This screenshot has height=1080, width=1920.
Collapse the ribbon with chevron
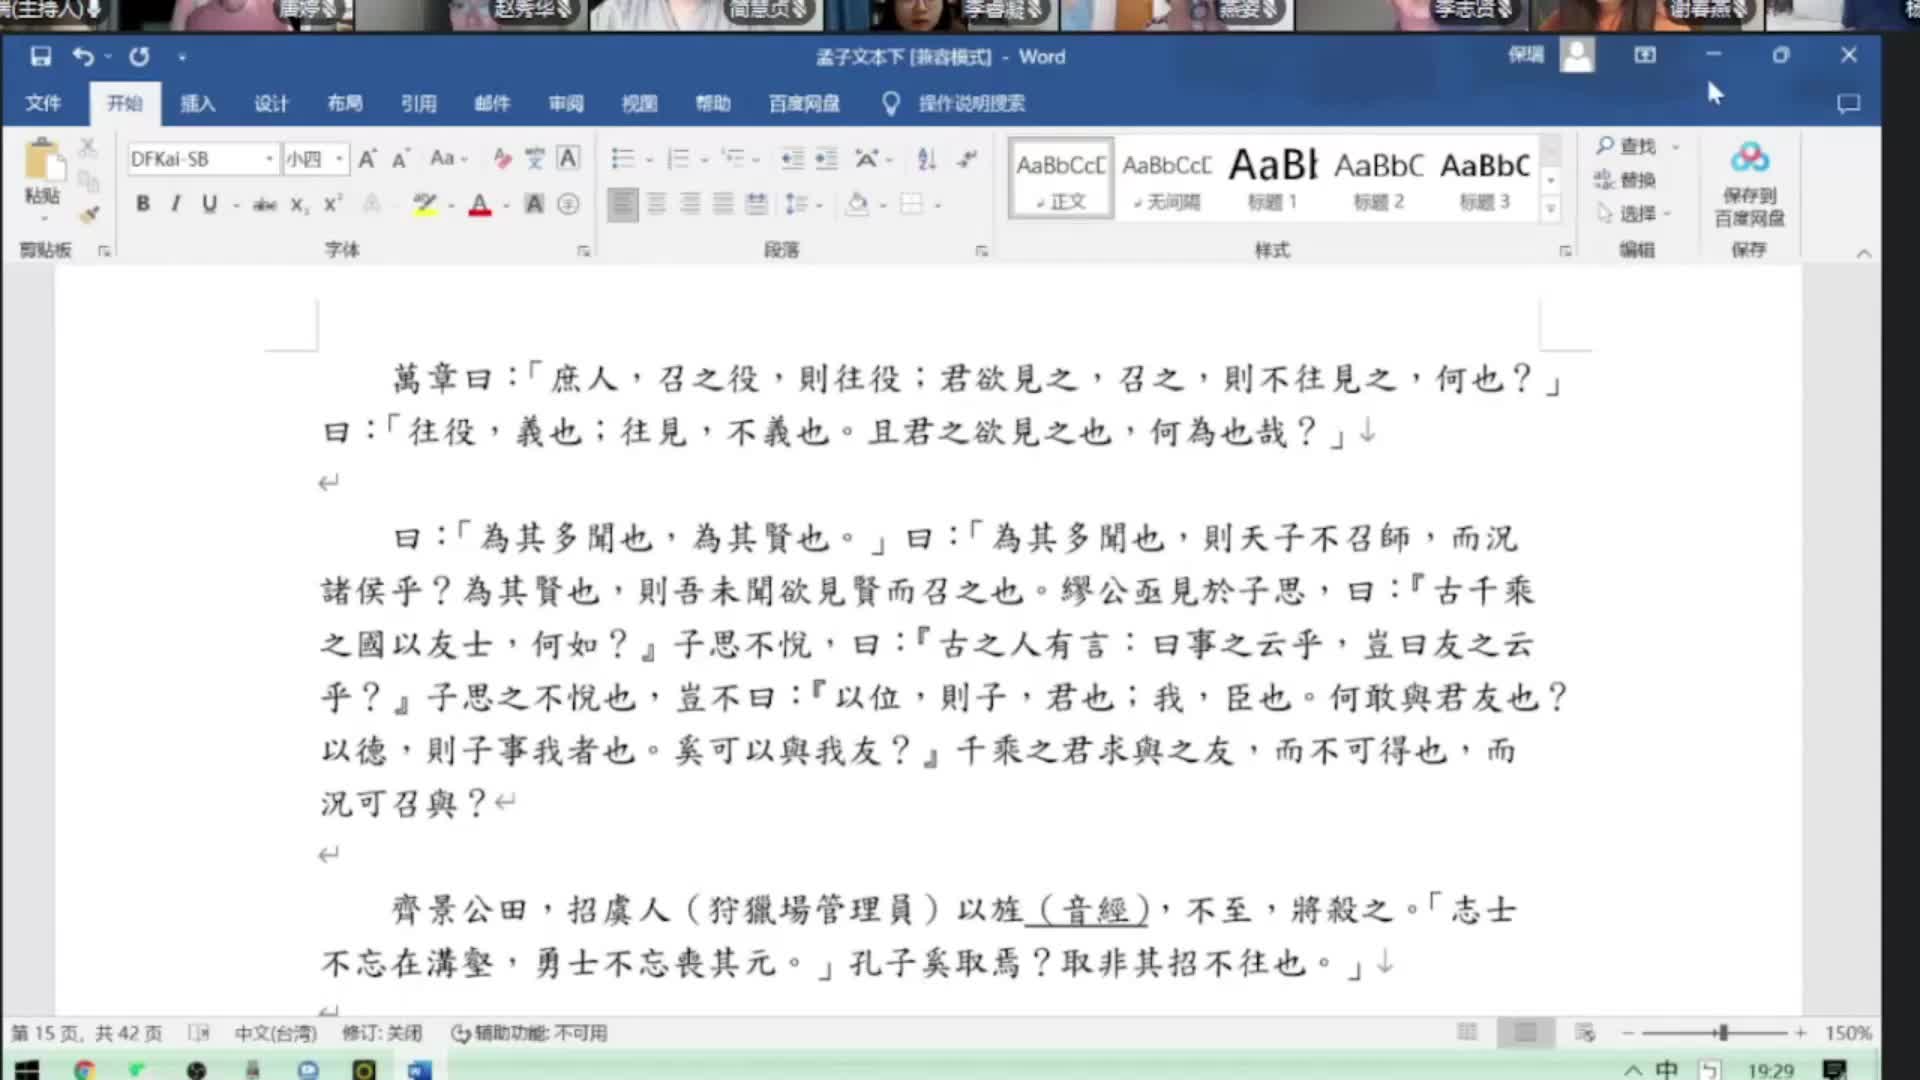[1864, 254]
